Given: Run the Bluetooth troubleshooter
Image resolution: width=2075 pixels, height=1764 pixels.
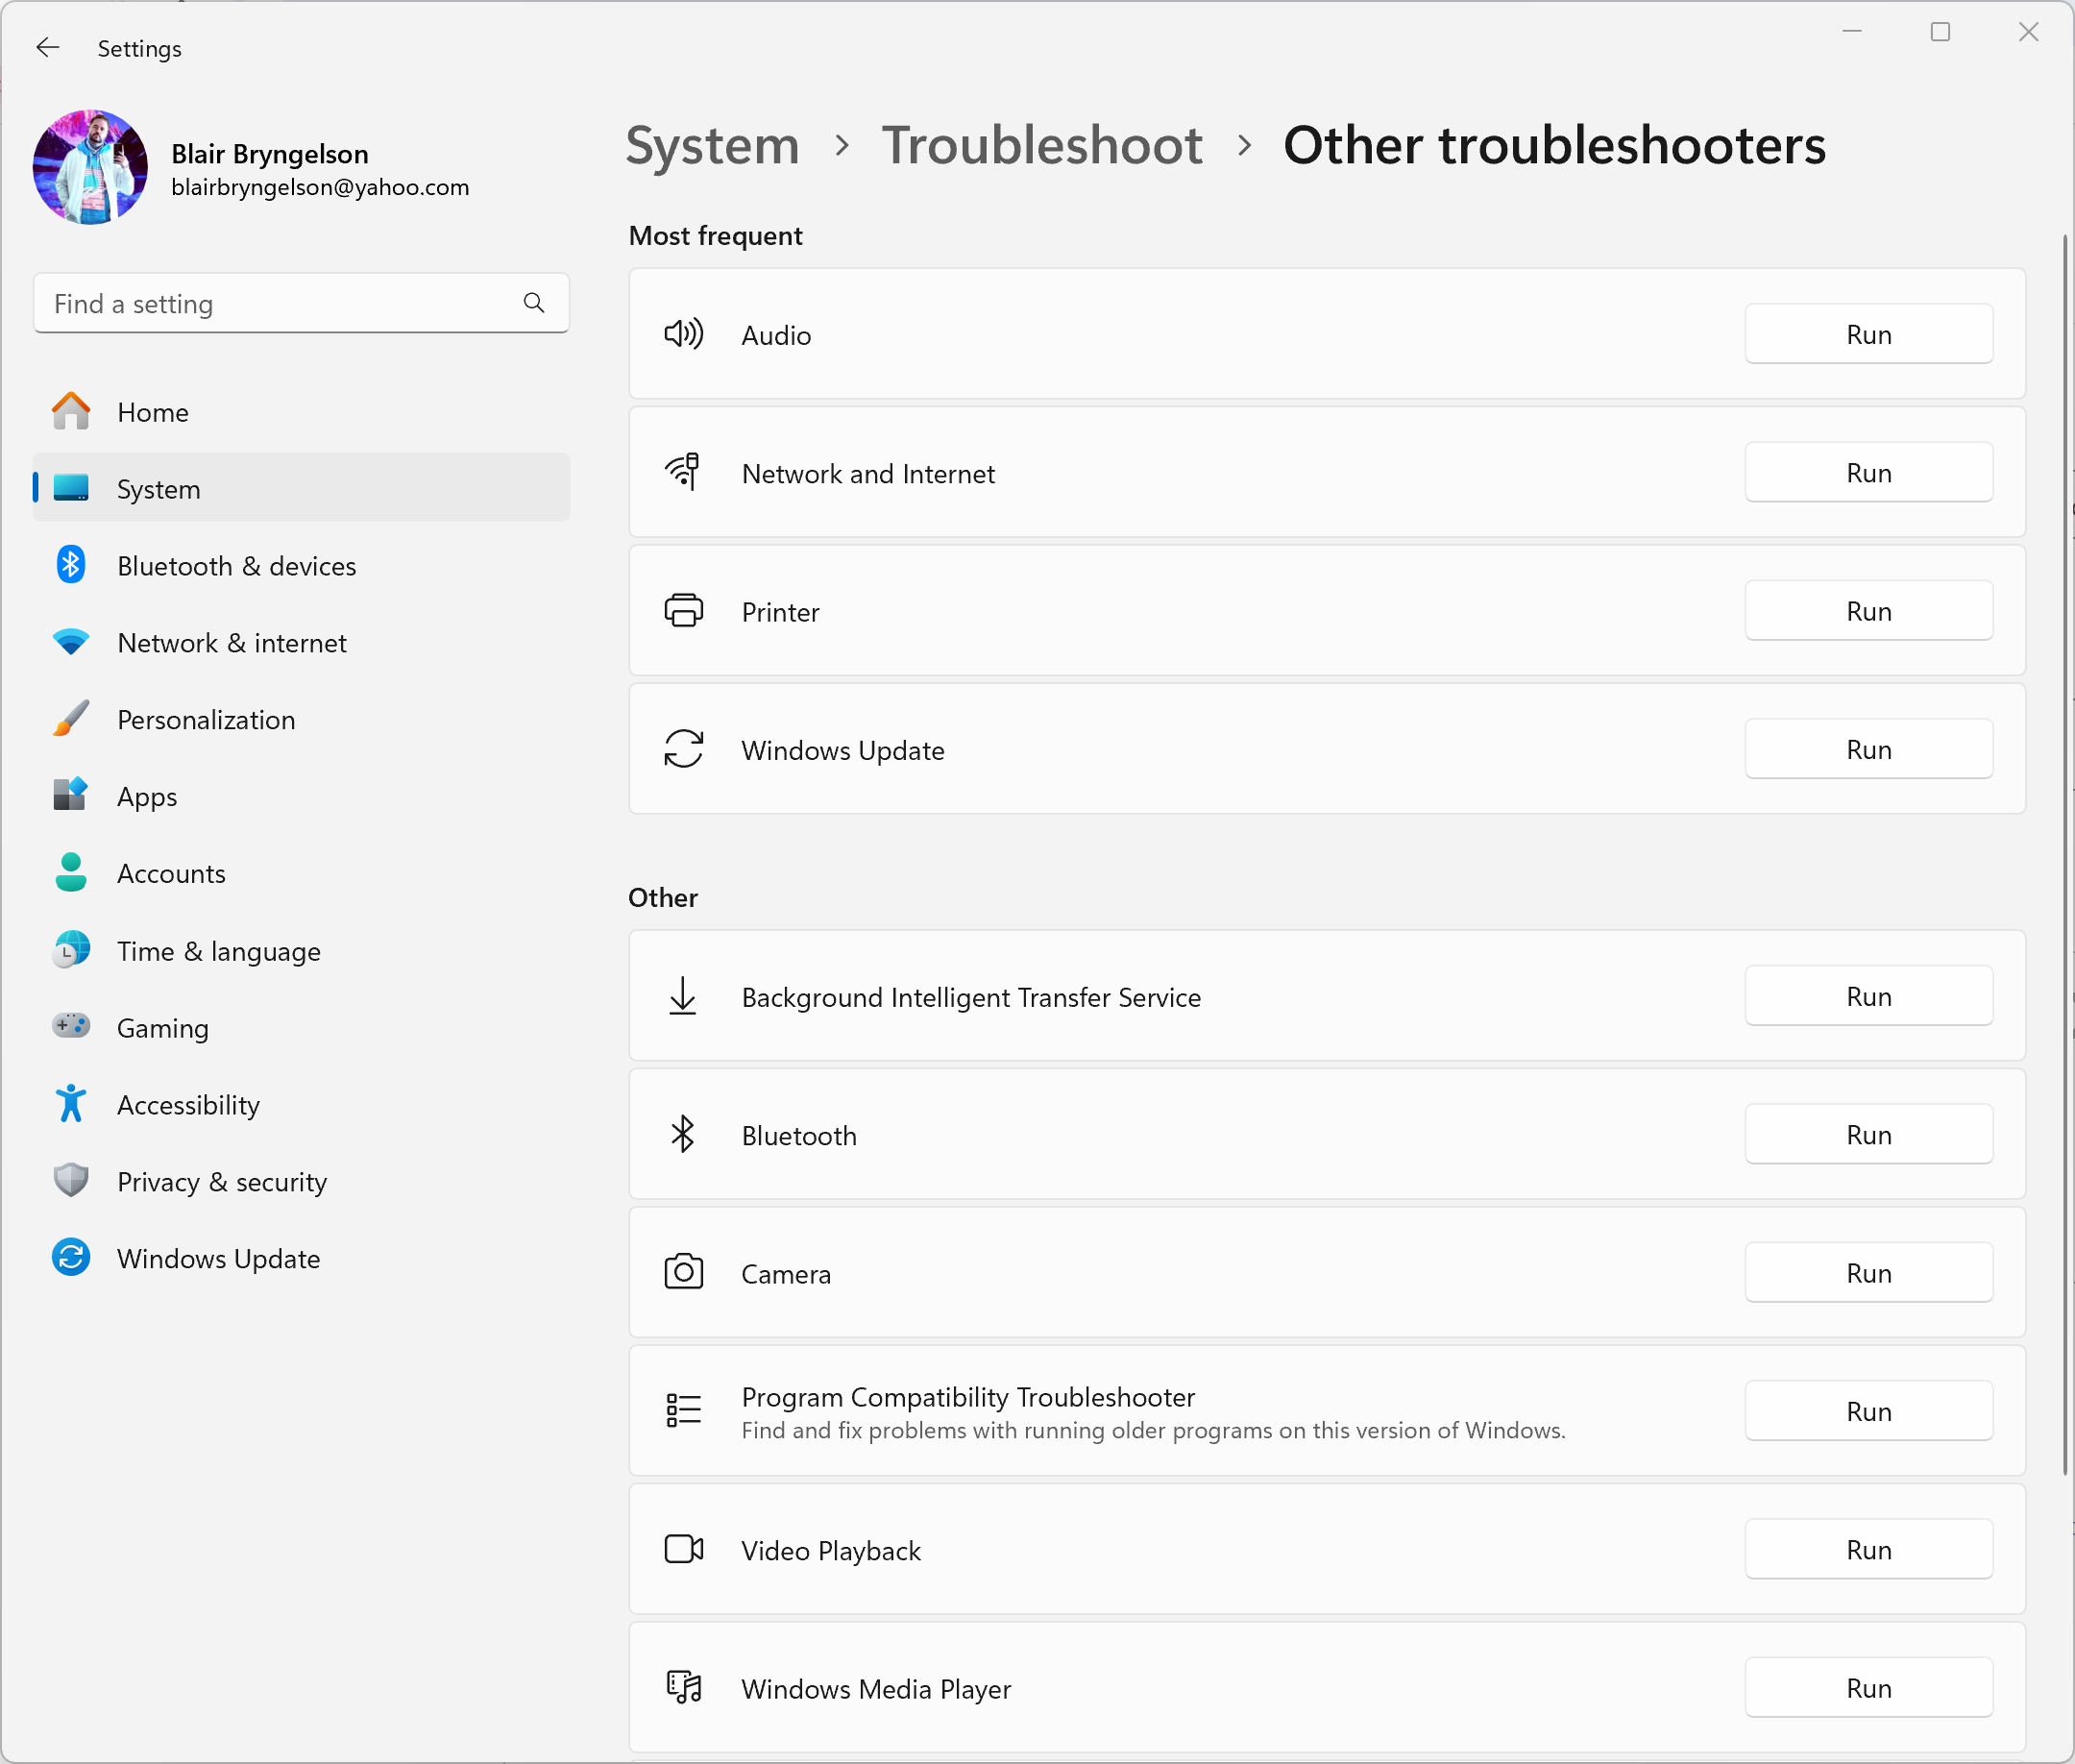Looking at the screenshot, I should click(x=1867, y=1134).
